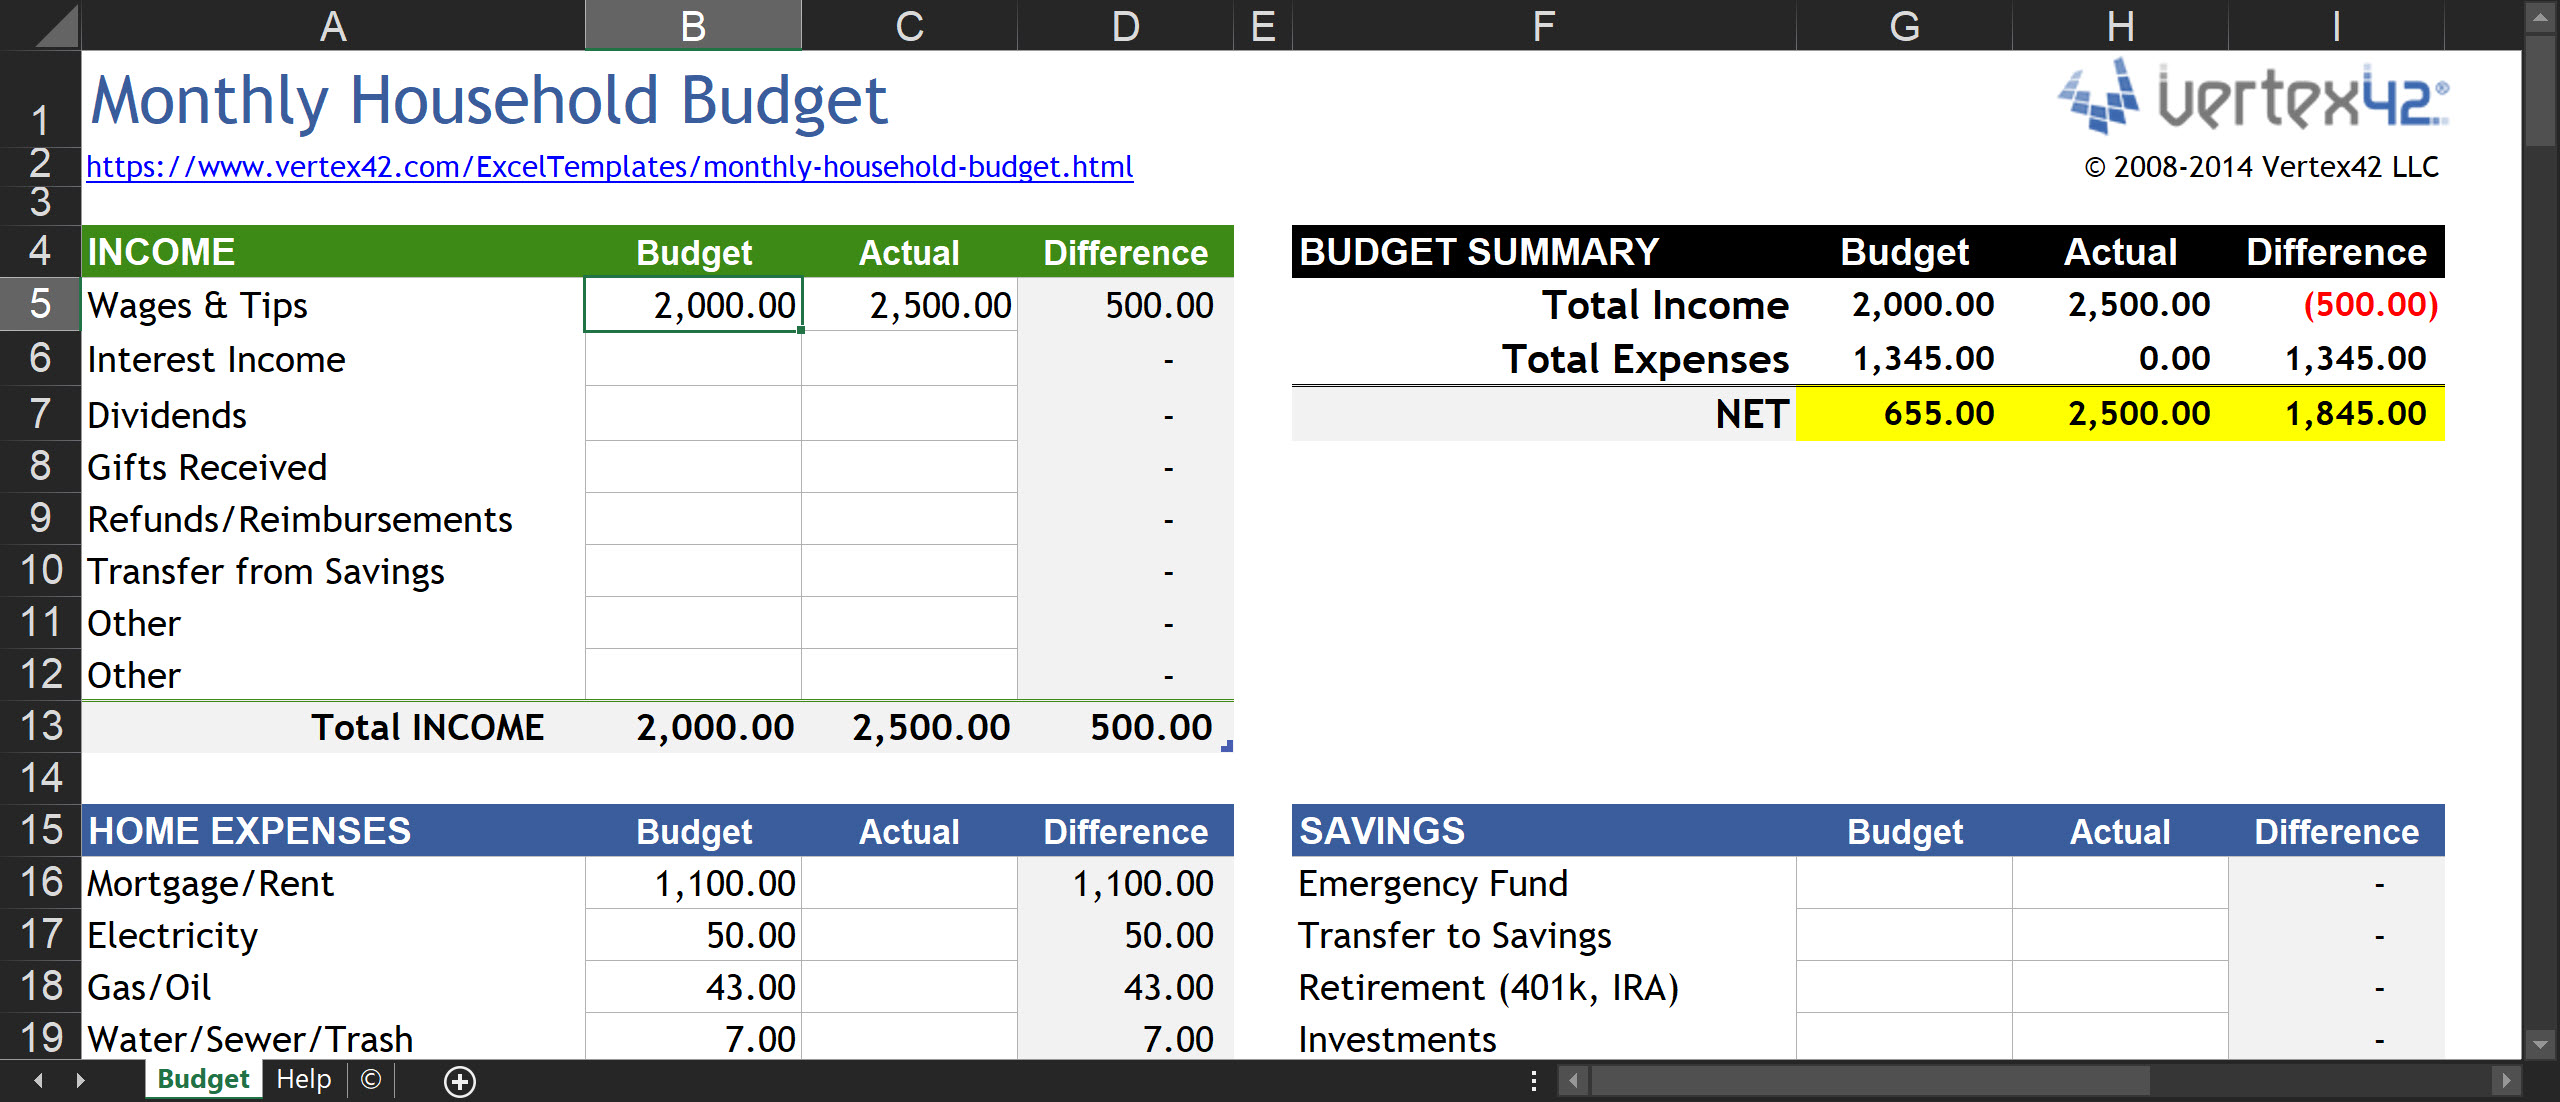
Task: Click the vertical scrollbar up arrow
Action: pos(2540,18)
